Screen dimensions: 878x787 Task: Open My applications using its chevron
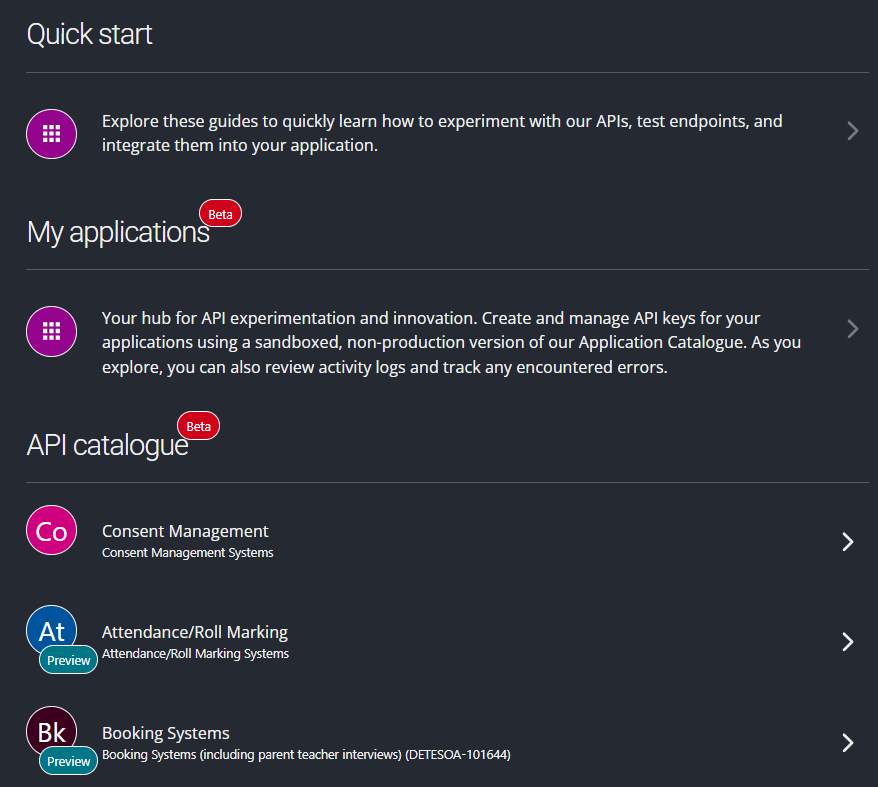tap(851, 329)
